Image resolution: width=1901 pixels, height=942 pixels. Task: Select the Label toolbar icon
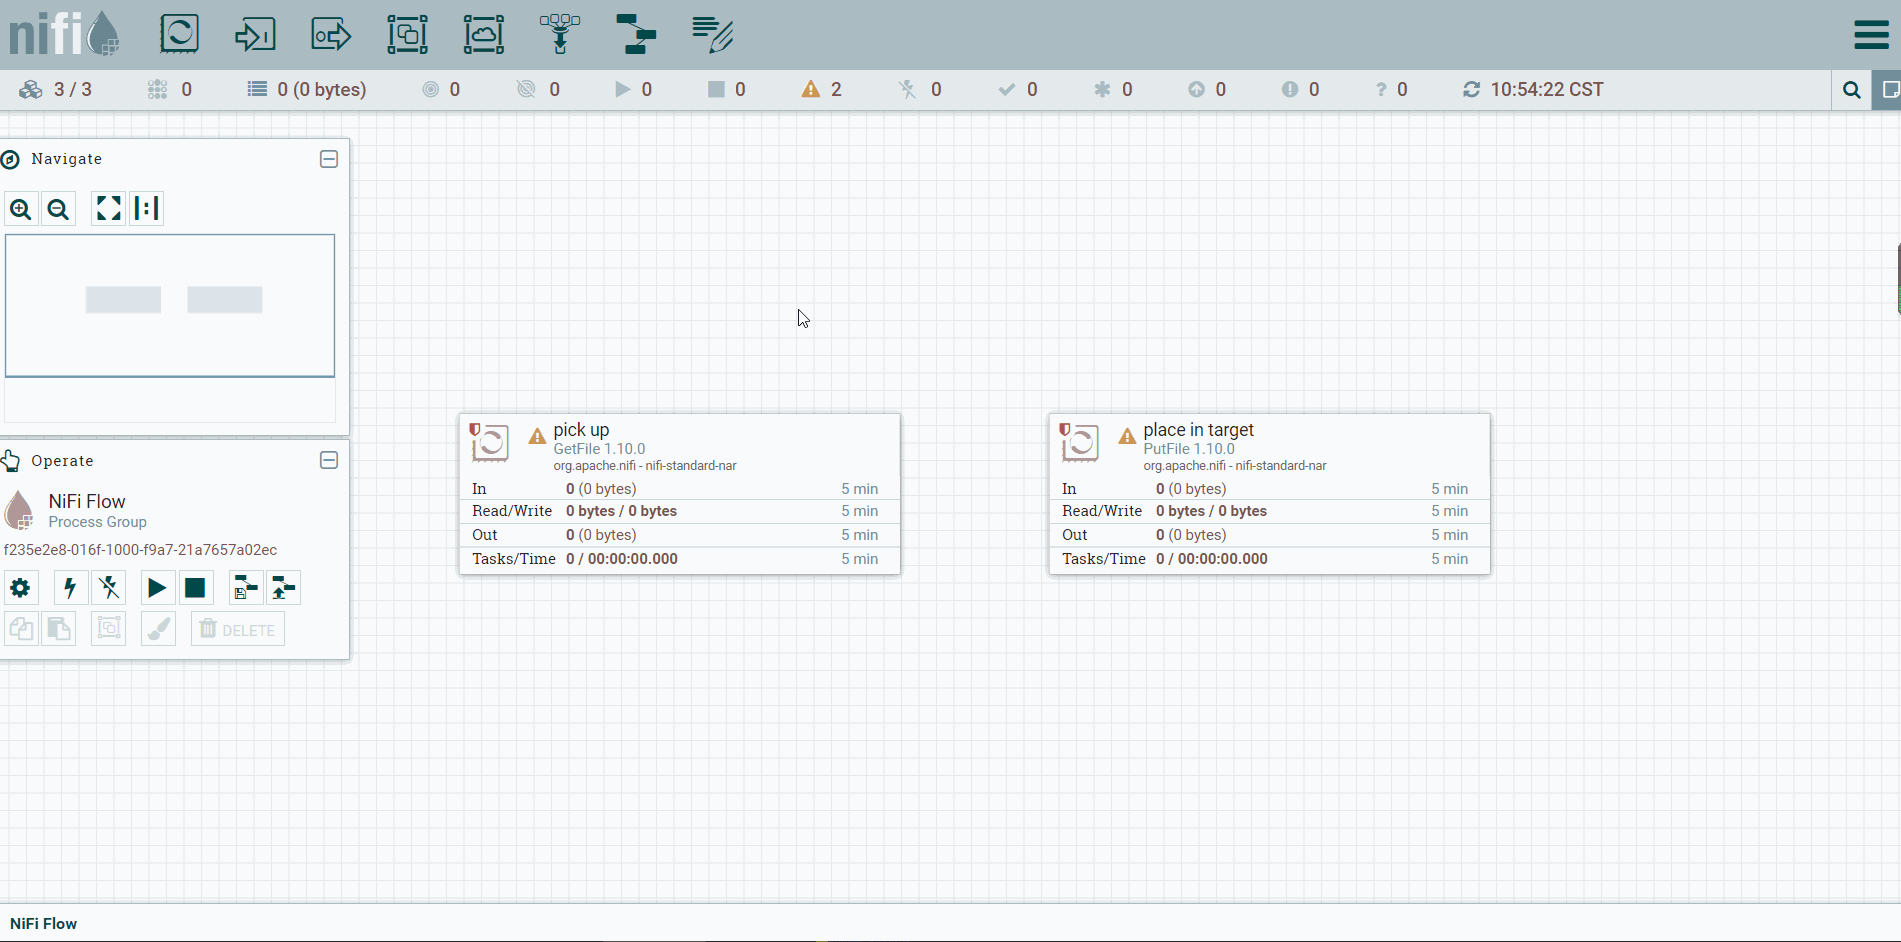(x=713, y=34)
